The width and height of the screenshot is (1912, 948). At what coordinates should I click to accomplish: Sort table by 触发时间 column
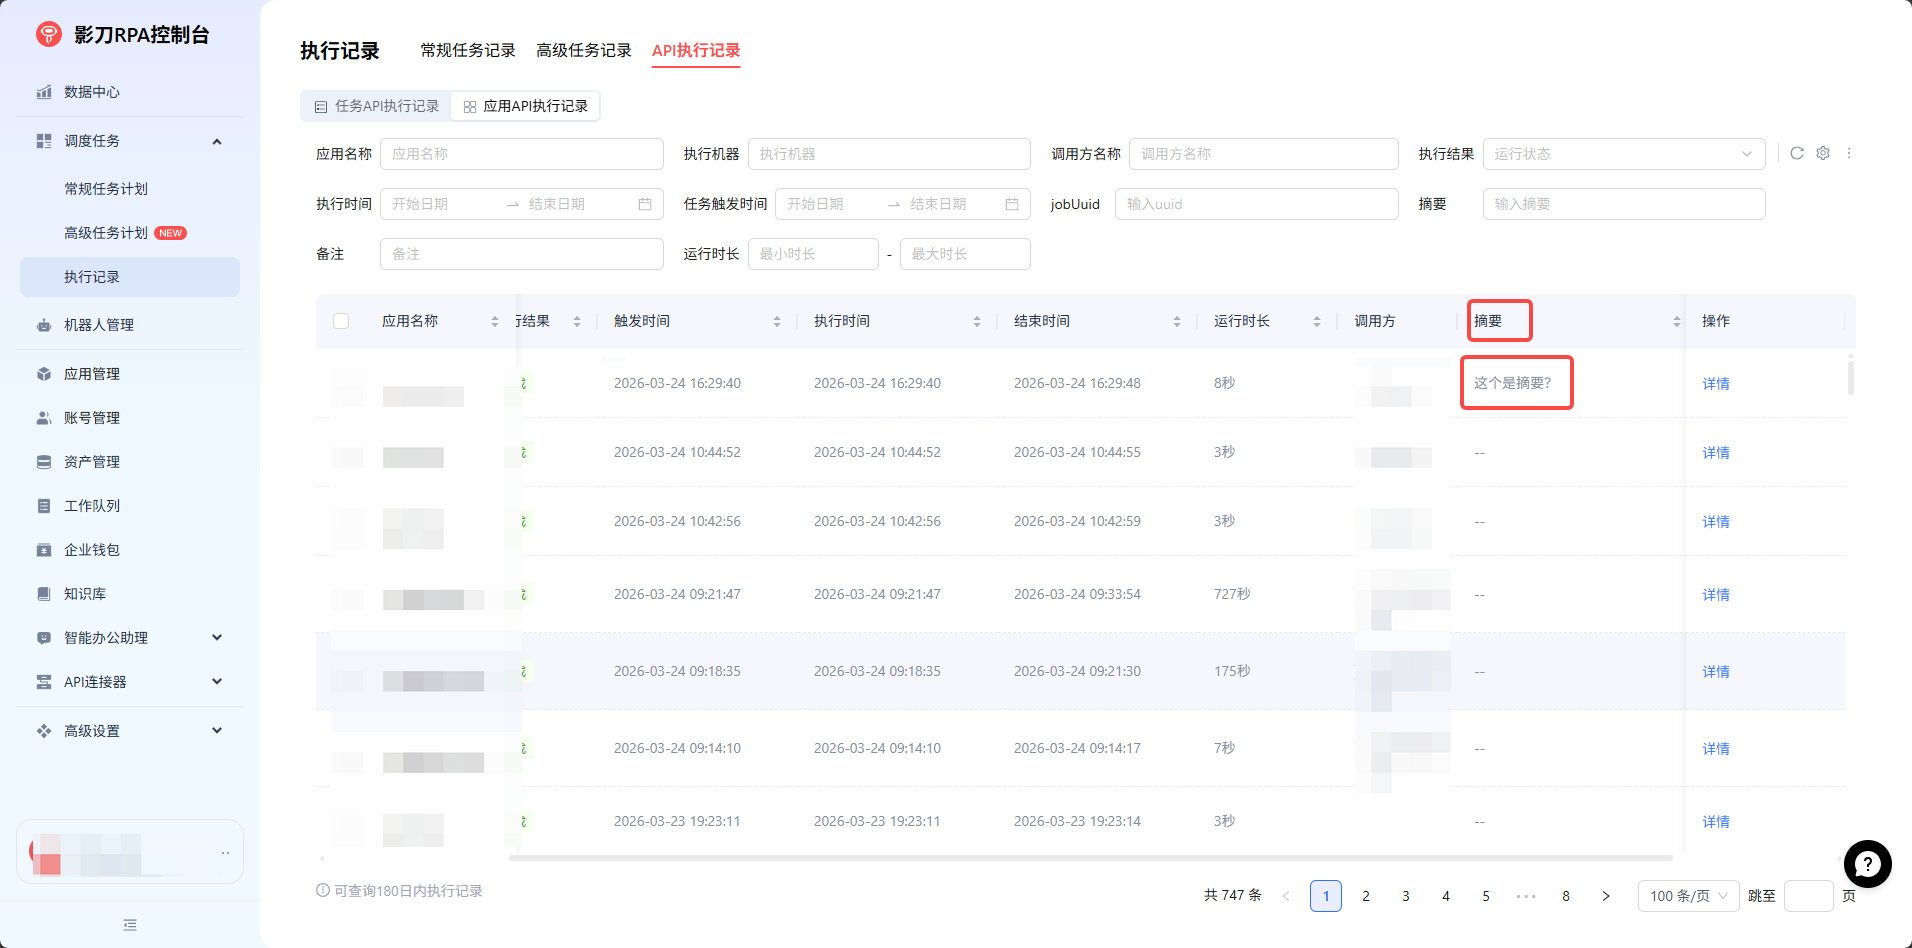click(x=776, y=321)
